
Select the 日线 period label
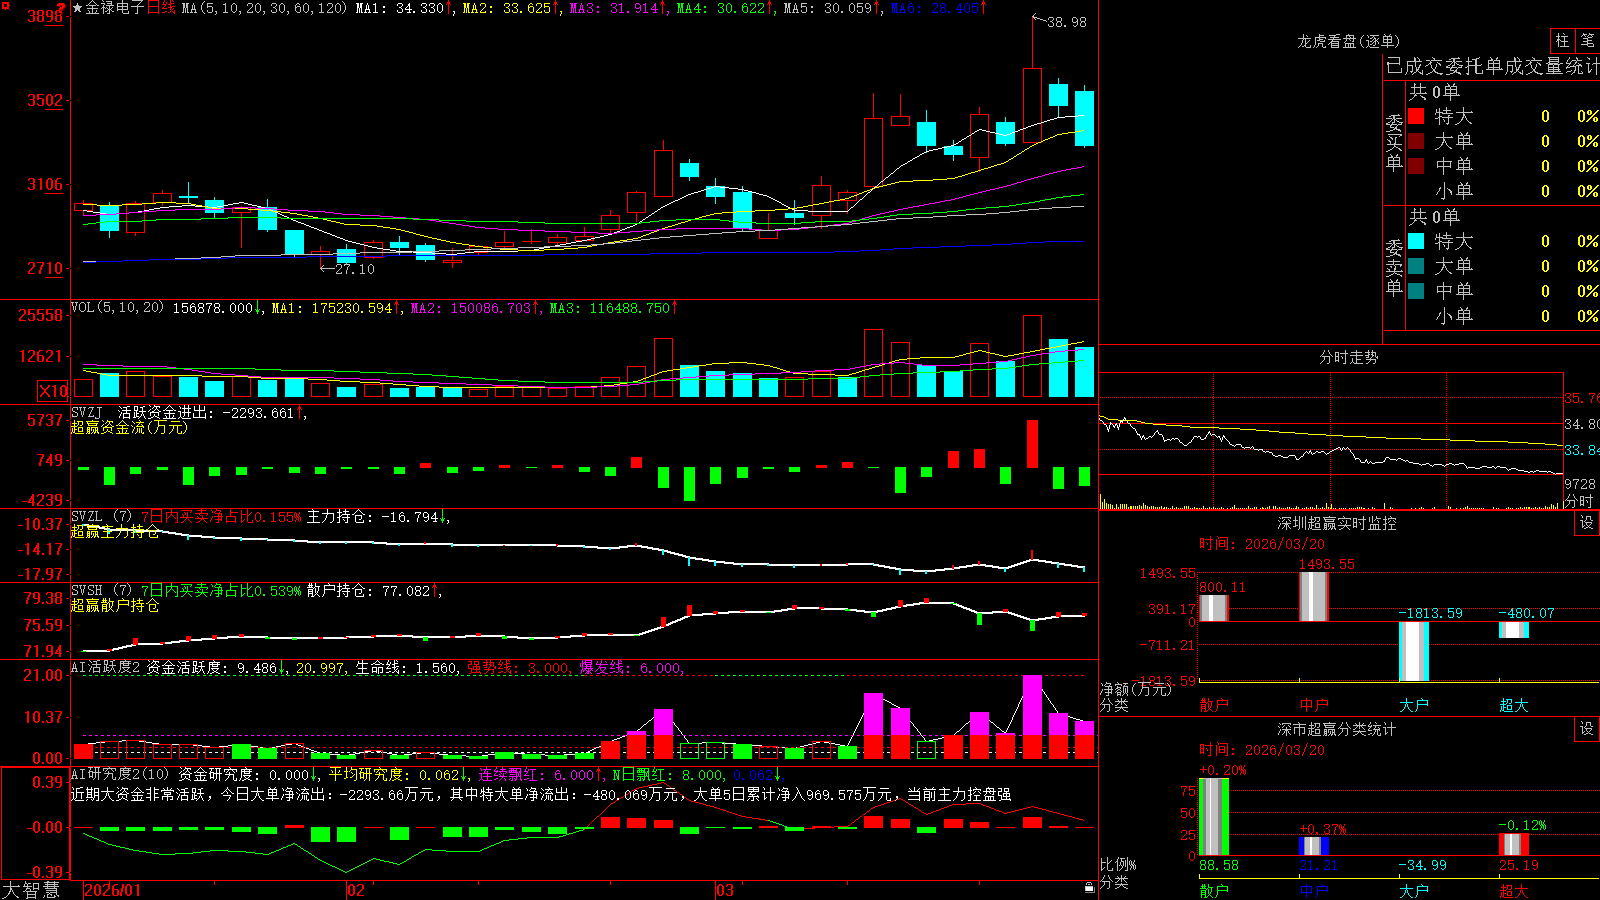161,8
